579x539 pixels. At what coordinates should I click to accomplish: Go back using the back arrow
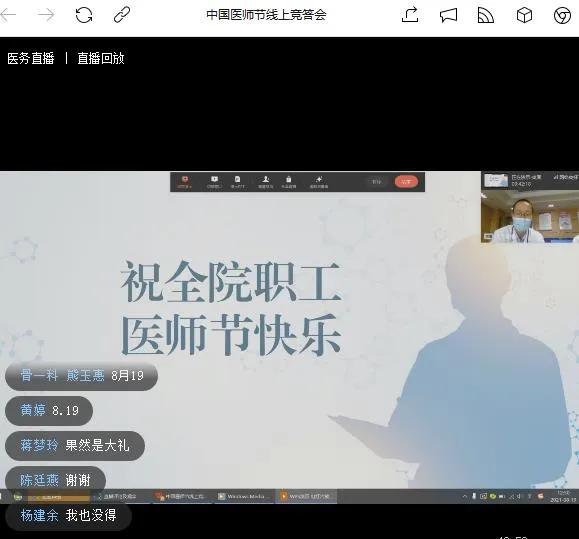8,15
